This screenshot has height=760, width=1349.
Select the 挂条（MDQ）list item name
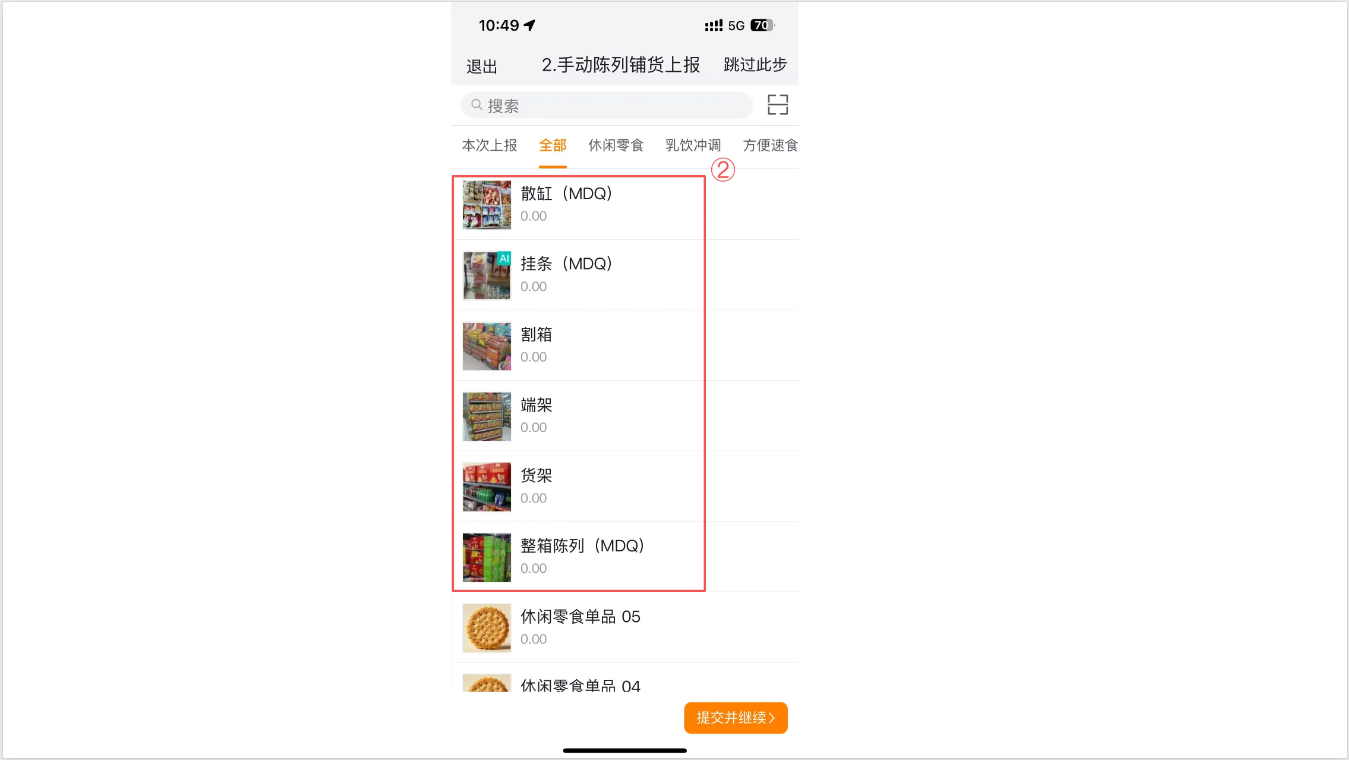point(566,264)
